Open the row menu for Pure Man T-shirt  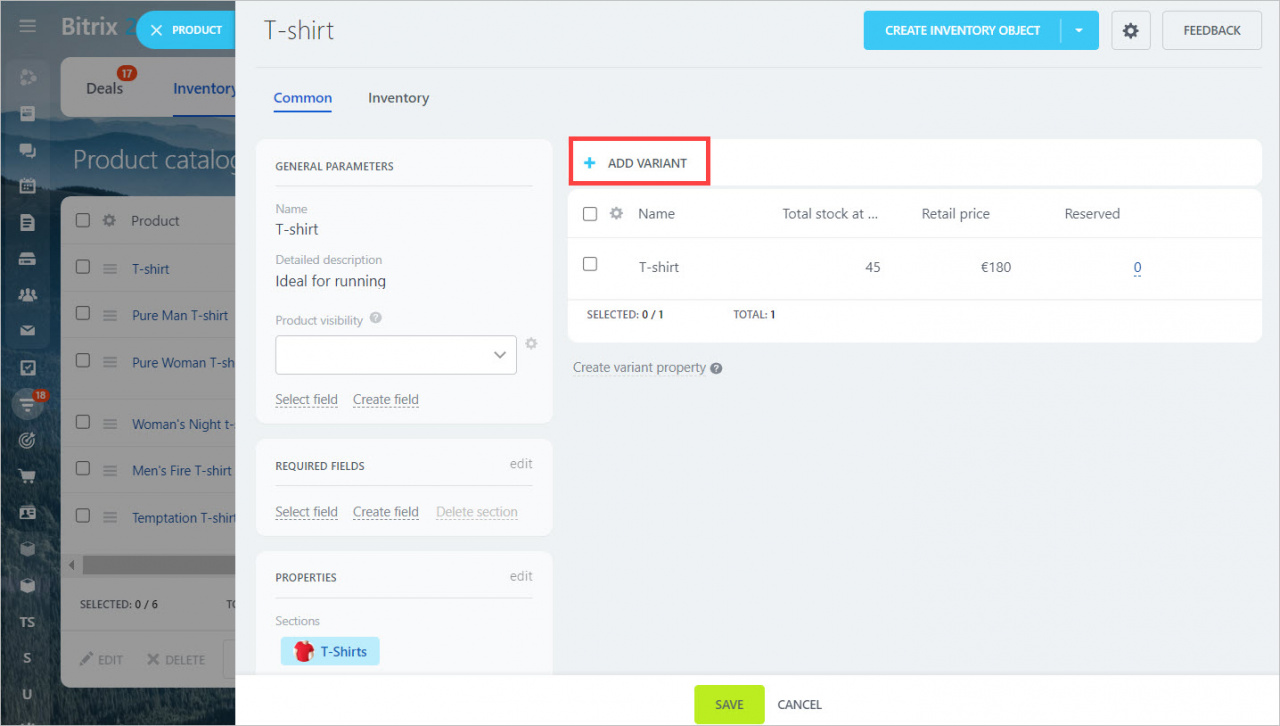pyautogui.click(x=110, y=315)
